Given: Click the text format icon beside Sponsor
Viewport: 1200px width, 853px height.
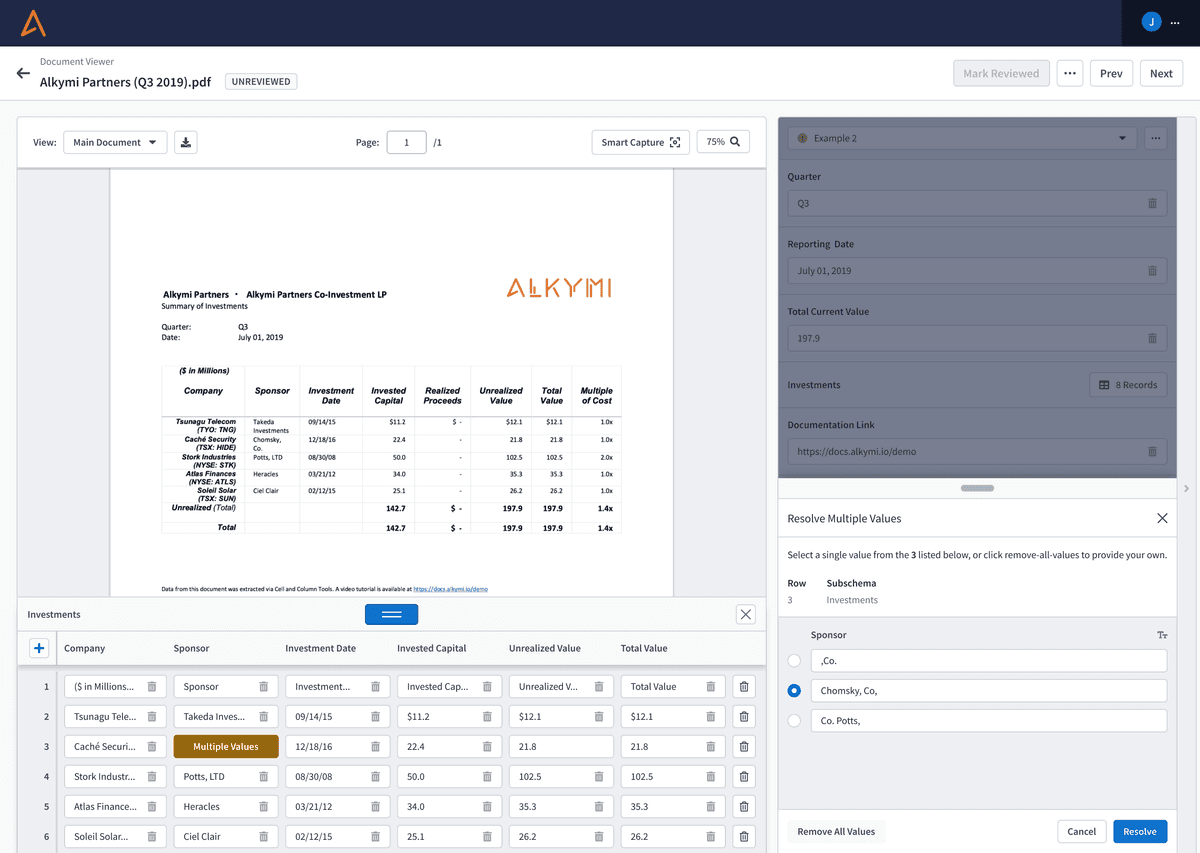Looking at the screenshot, I should click(1162, 635).
